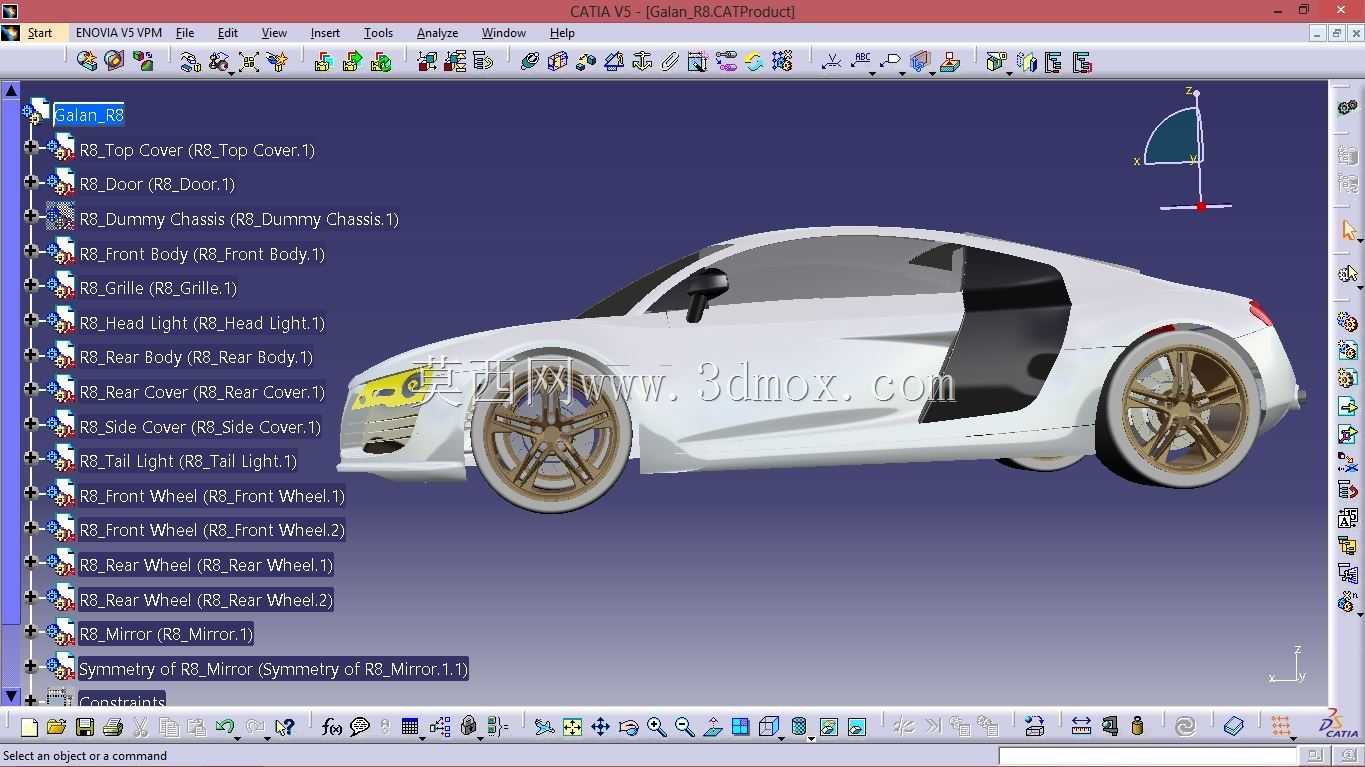Image resolution: width=1365 pixels, height=767 pixels.
Task: Activate the What's This help cursor icon
Action: click(x=285, y=727)
